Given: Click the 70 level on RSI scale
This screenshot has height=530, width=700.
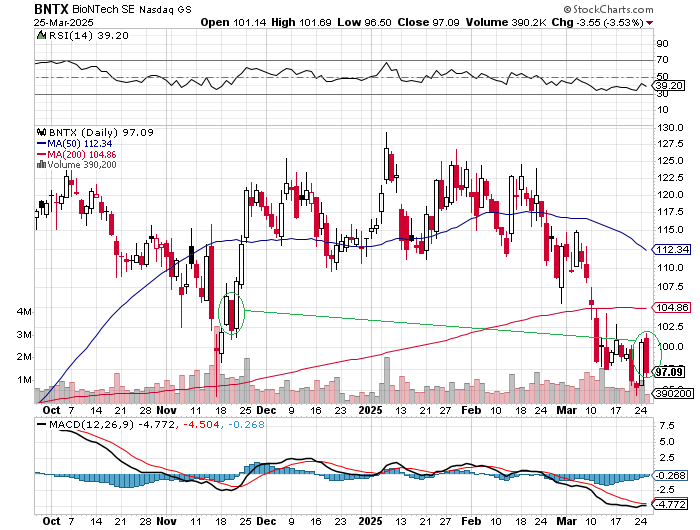Looking at the screenshot, I should 662,59.
